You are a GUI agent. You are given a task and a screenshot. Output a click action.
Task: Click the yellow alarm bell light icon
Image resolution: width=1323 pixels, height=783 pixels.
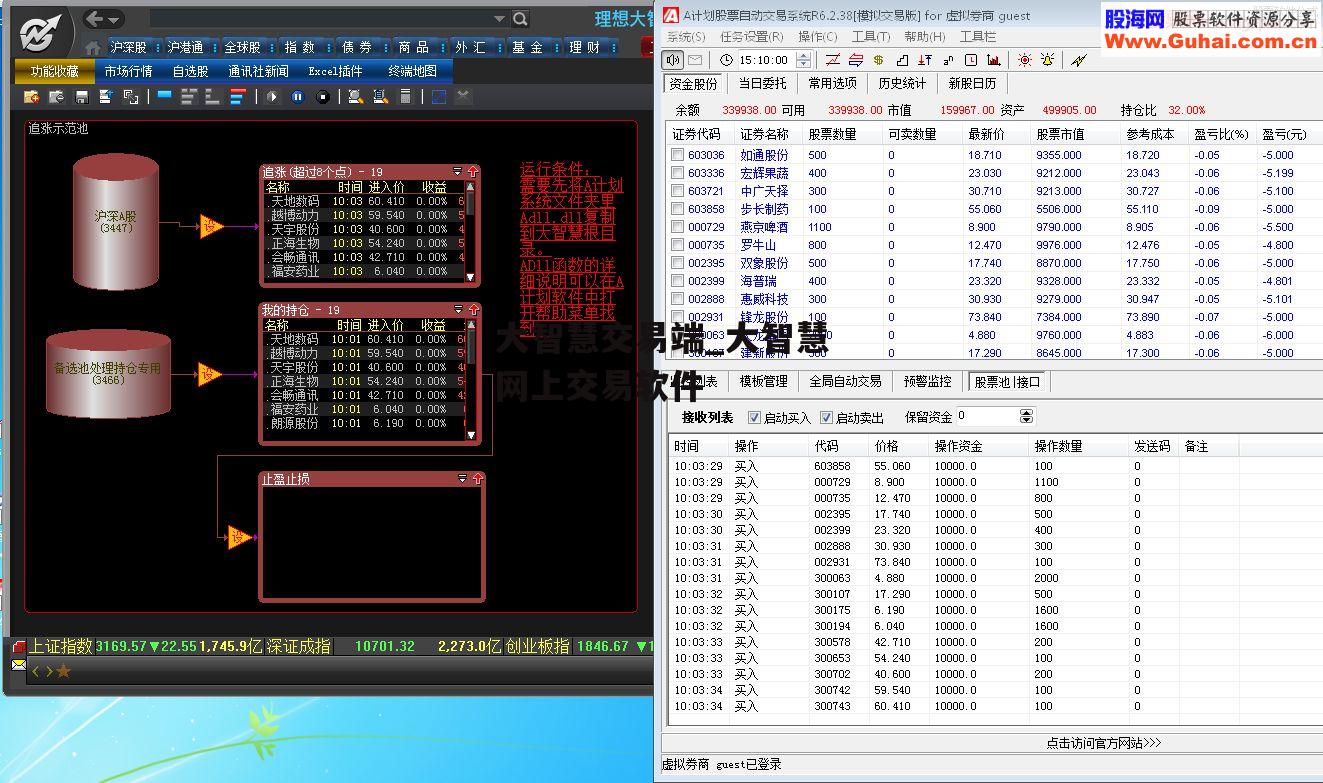1047,60
